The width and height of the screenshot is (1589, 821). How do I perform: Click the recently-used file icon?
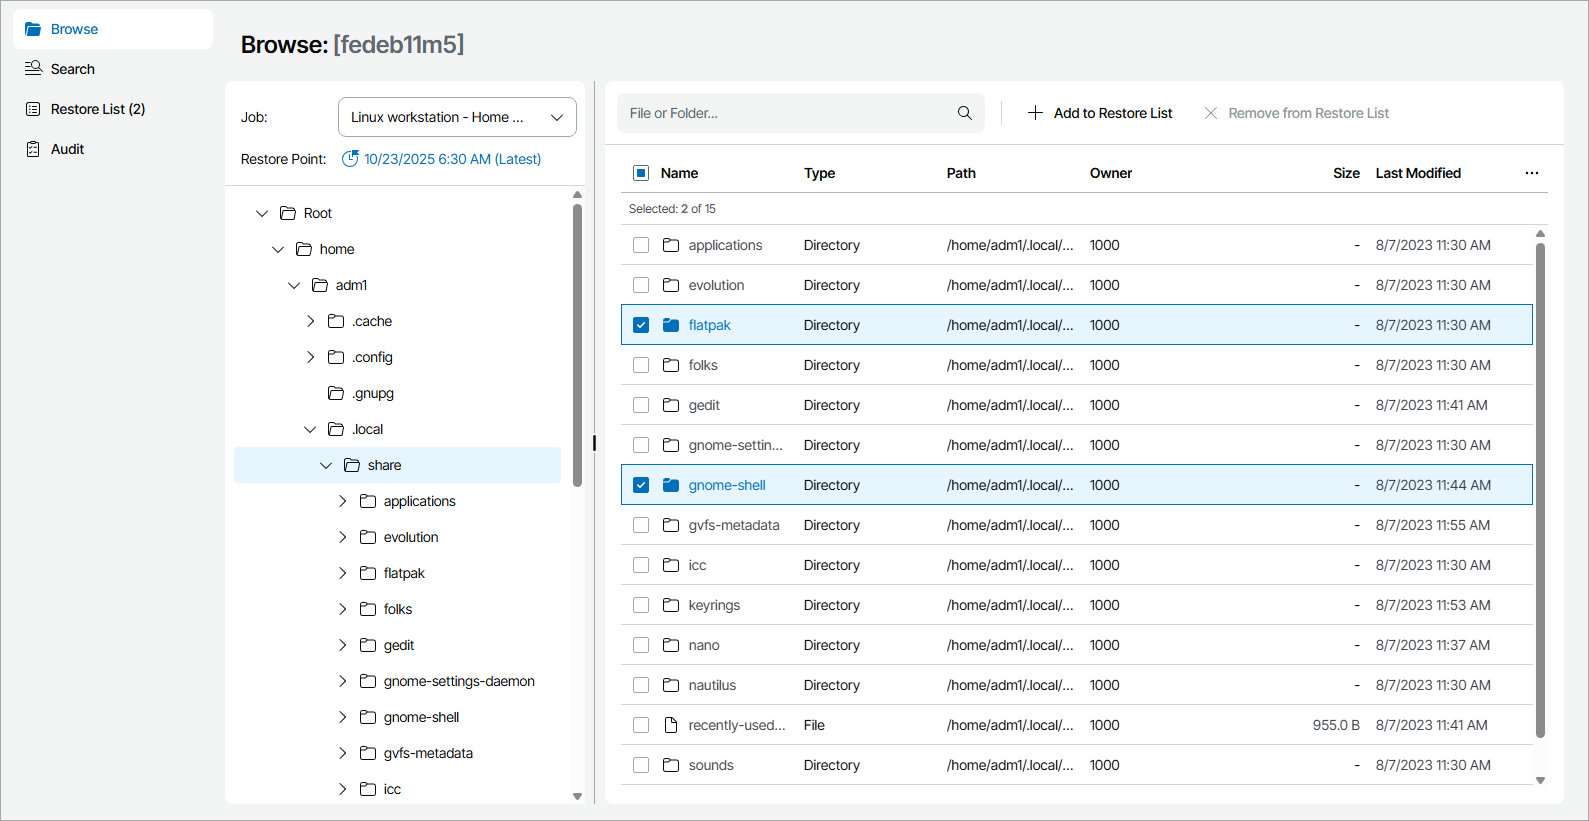671,725
